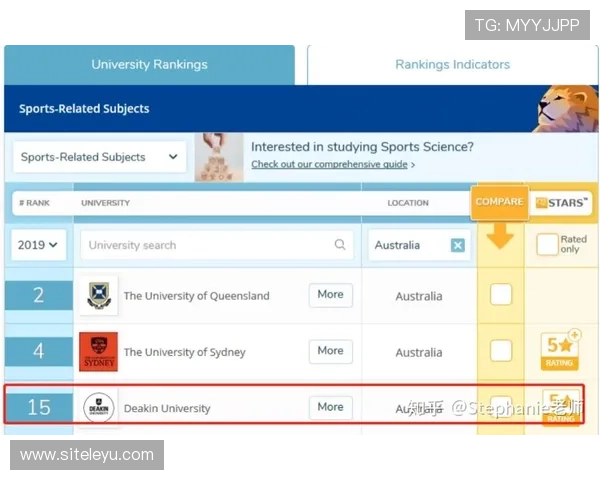Open the 2019 year dropdown
Viewport: 600px width, 480px height.
point(38,245)
